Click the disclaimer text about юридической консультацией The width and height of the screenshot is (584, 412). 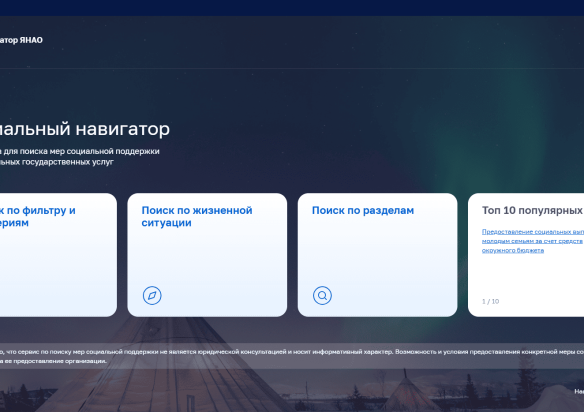pyautogui.click(x=292, y=356)
